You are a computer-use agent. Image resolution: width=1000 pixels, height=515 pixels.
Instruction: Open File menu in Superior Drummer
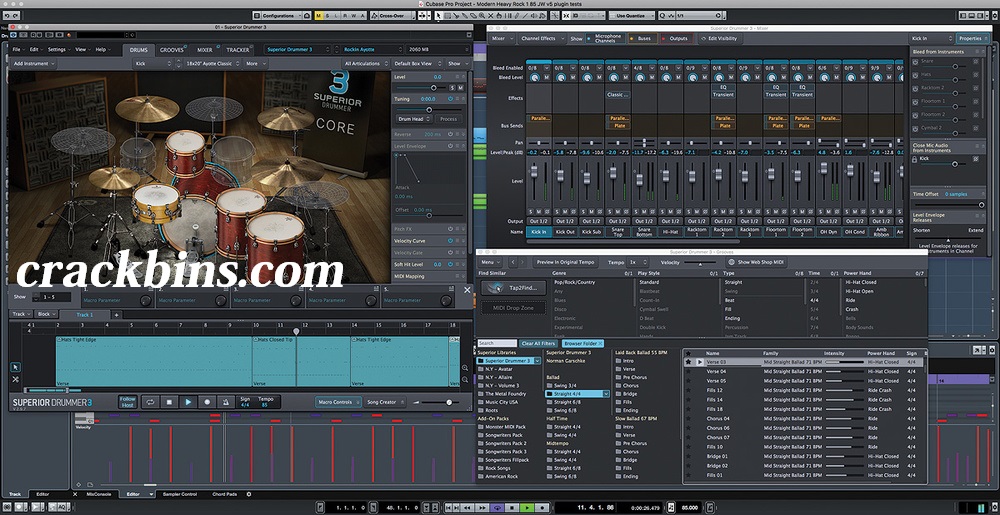click(x=17, y=50)
